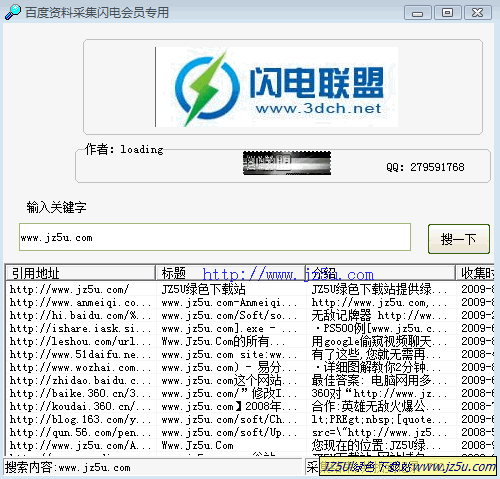Click the magnifier app icon in the title bar
This screenshot has width=500, height=479.
[x=13, y=12]
